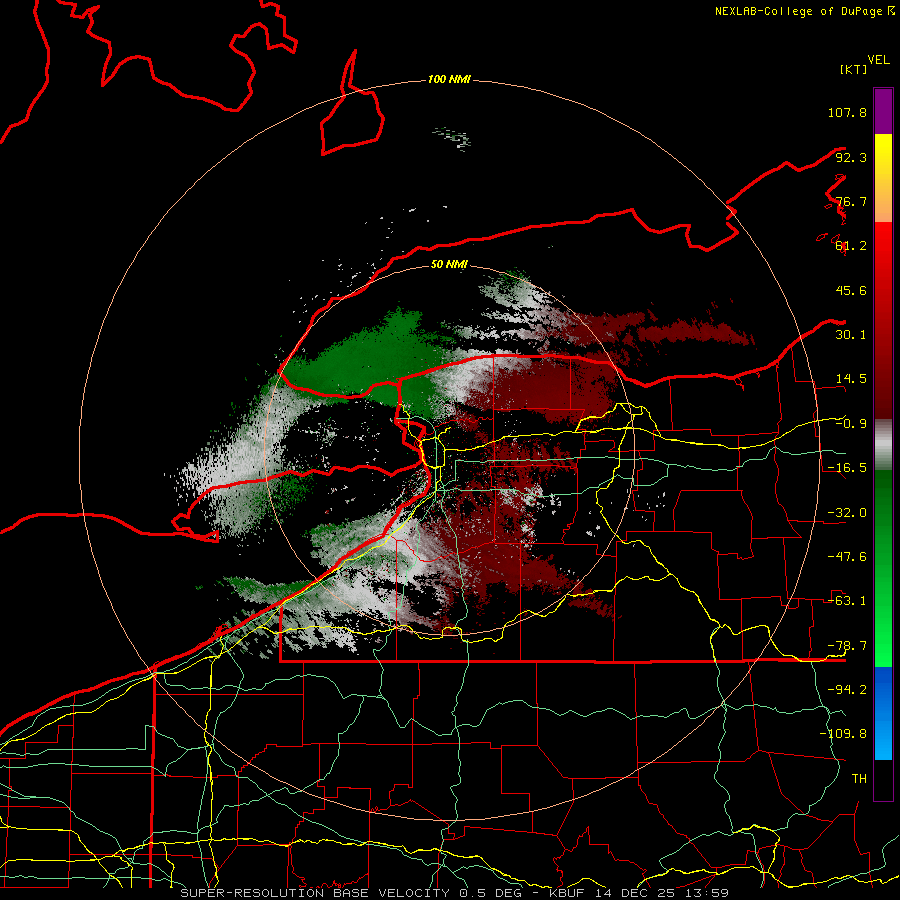Click the 107.8 value on velocity scale
Viewport: 900px width, 900px height.
[847, 112]
